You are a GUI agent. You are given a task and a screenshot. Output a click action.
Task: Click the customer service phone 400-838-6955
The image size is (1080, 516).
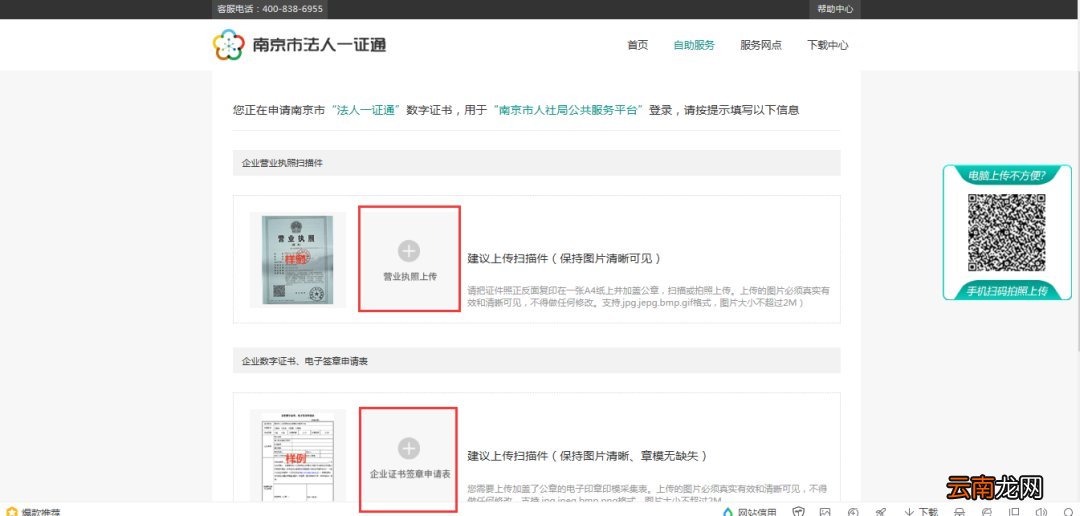[270, 9]
